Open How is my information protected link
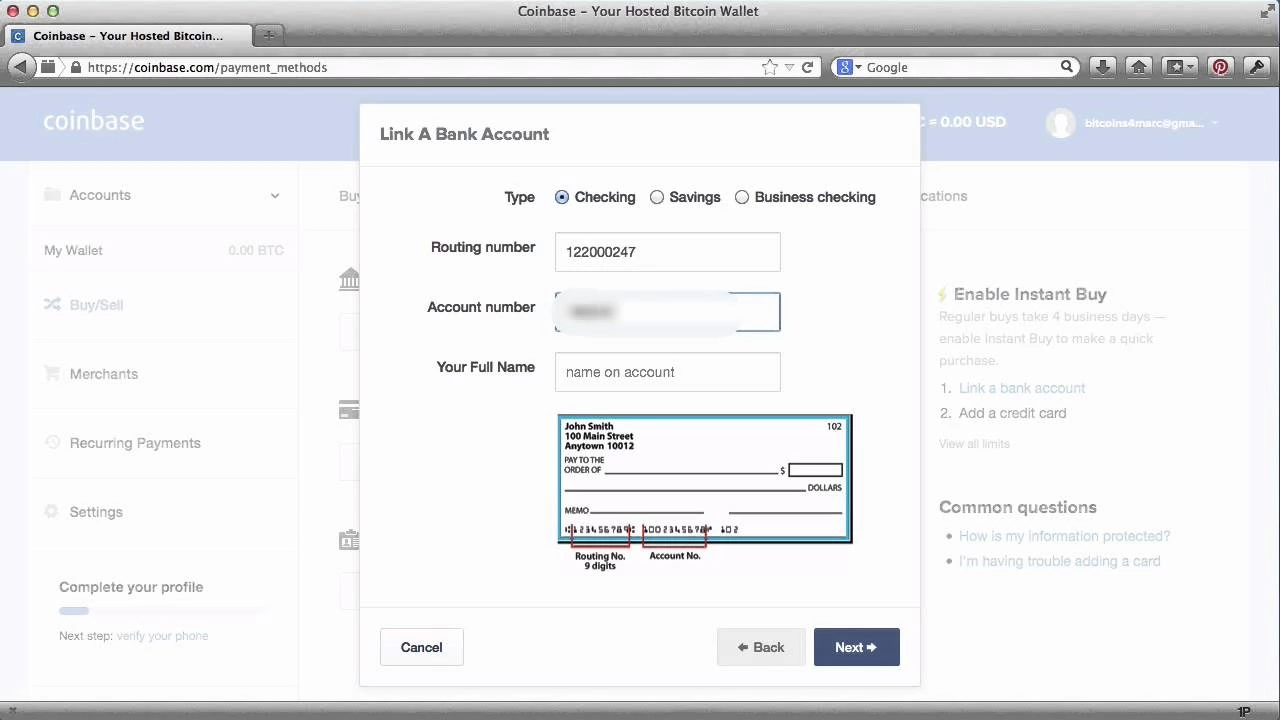Image resolution: width=1280 pixels, height=720 pixels. click(x=1064, y=536)
